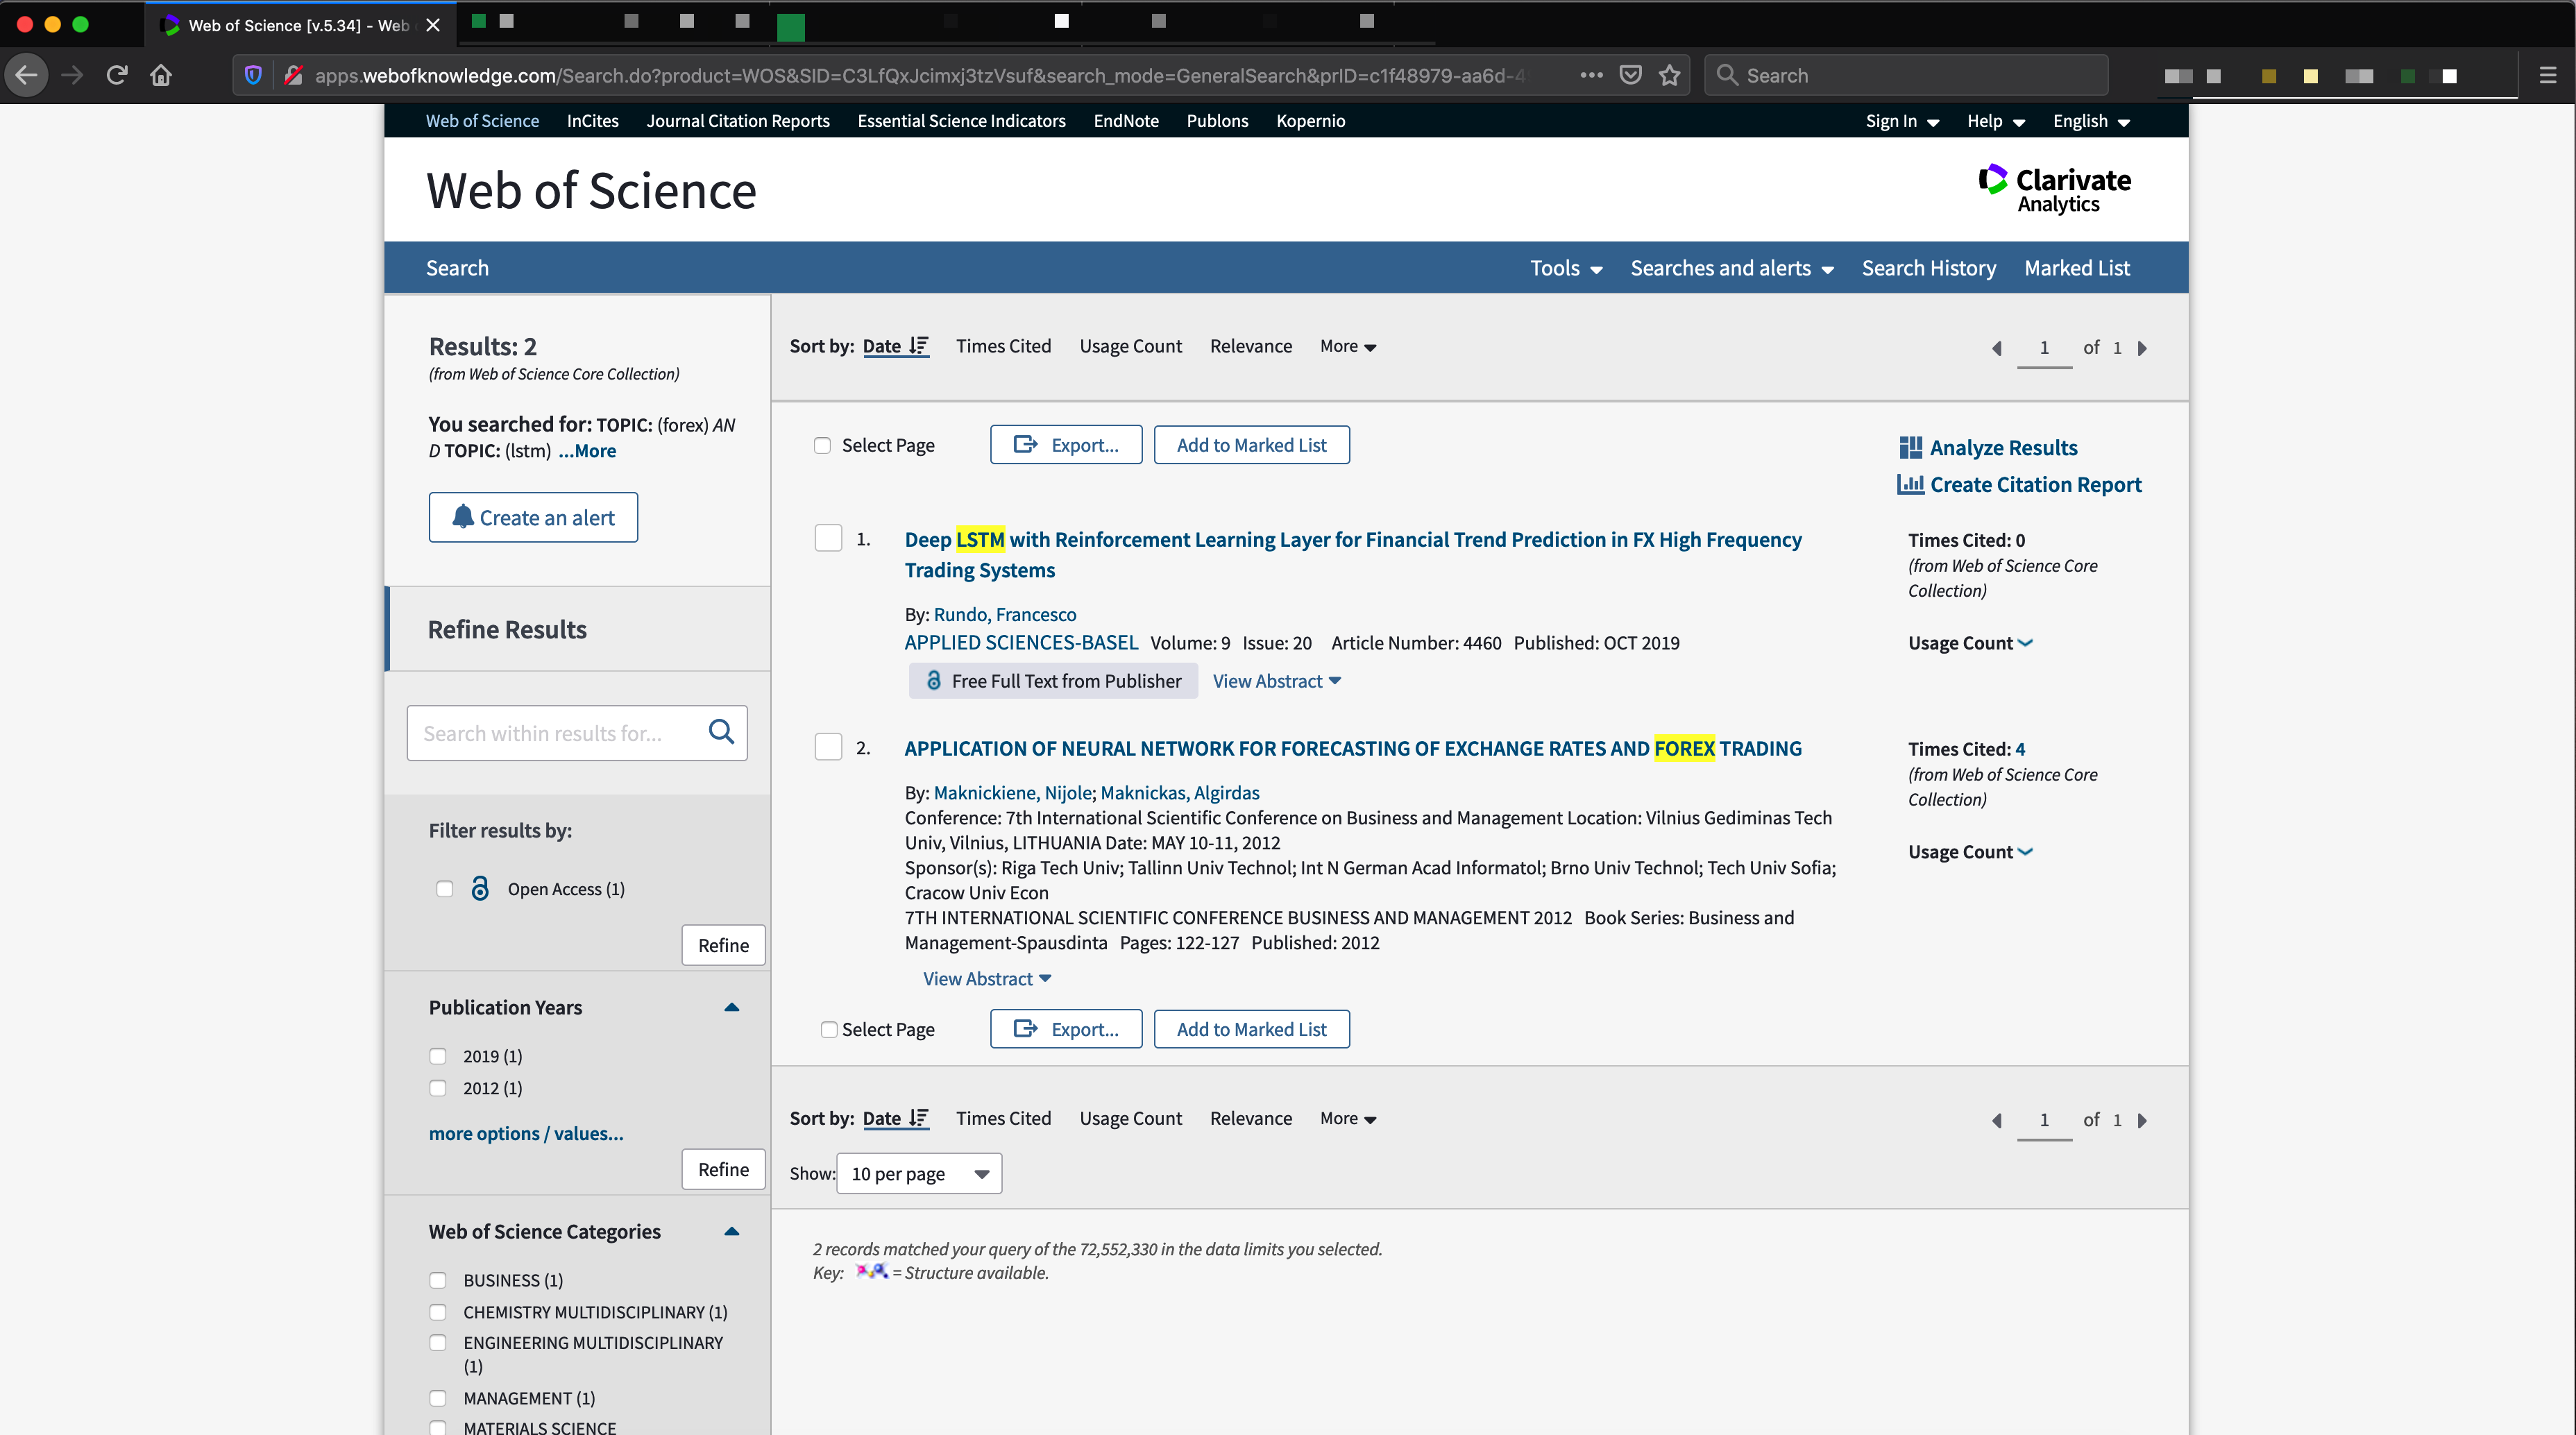The height and width of the screenshot is (1435, 2576).
Task: Expand the Tools dropdown menu
Action: point(1566,268)
